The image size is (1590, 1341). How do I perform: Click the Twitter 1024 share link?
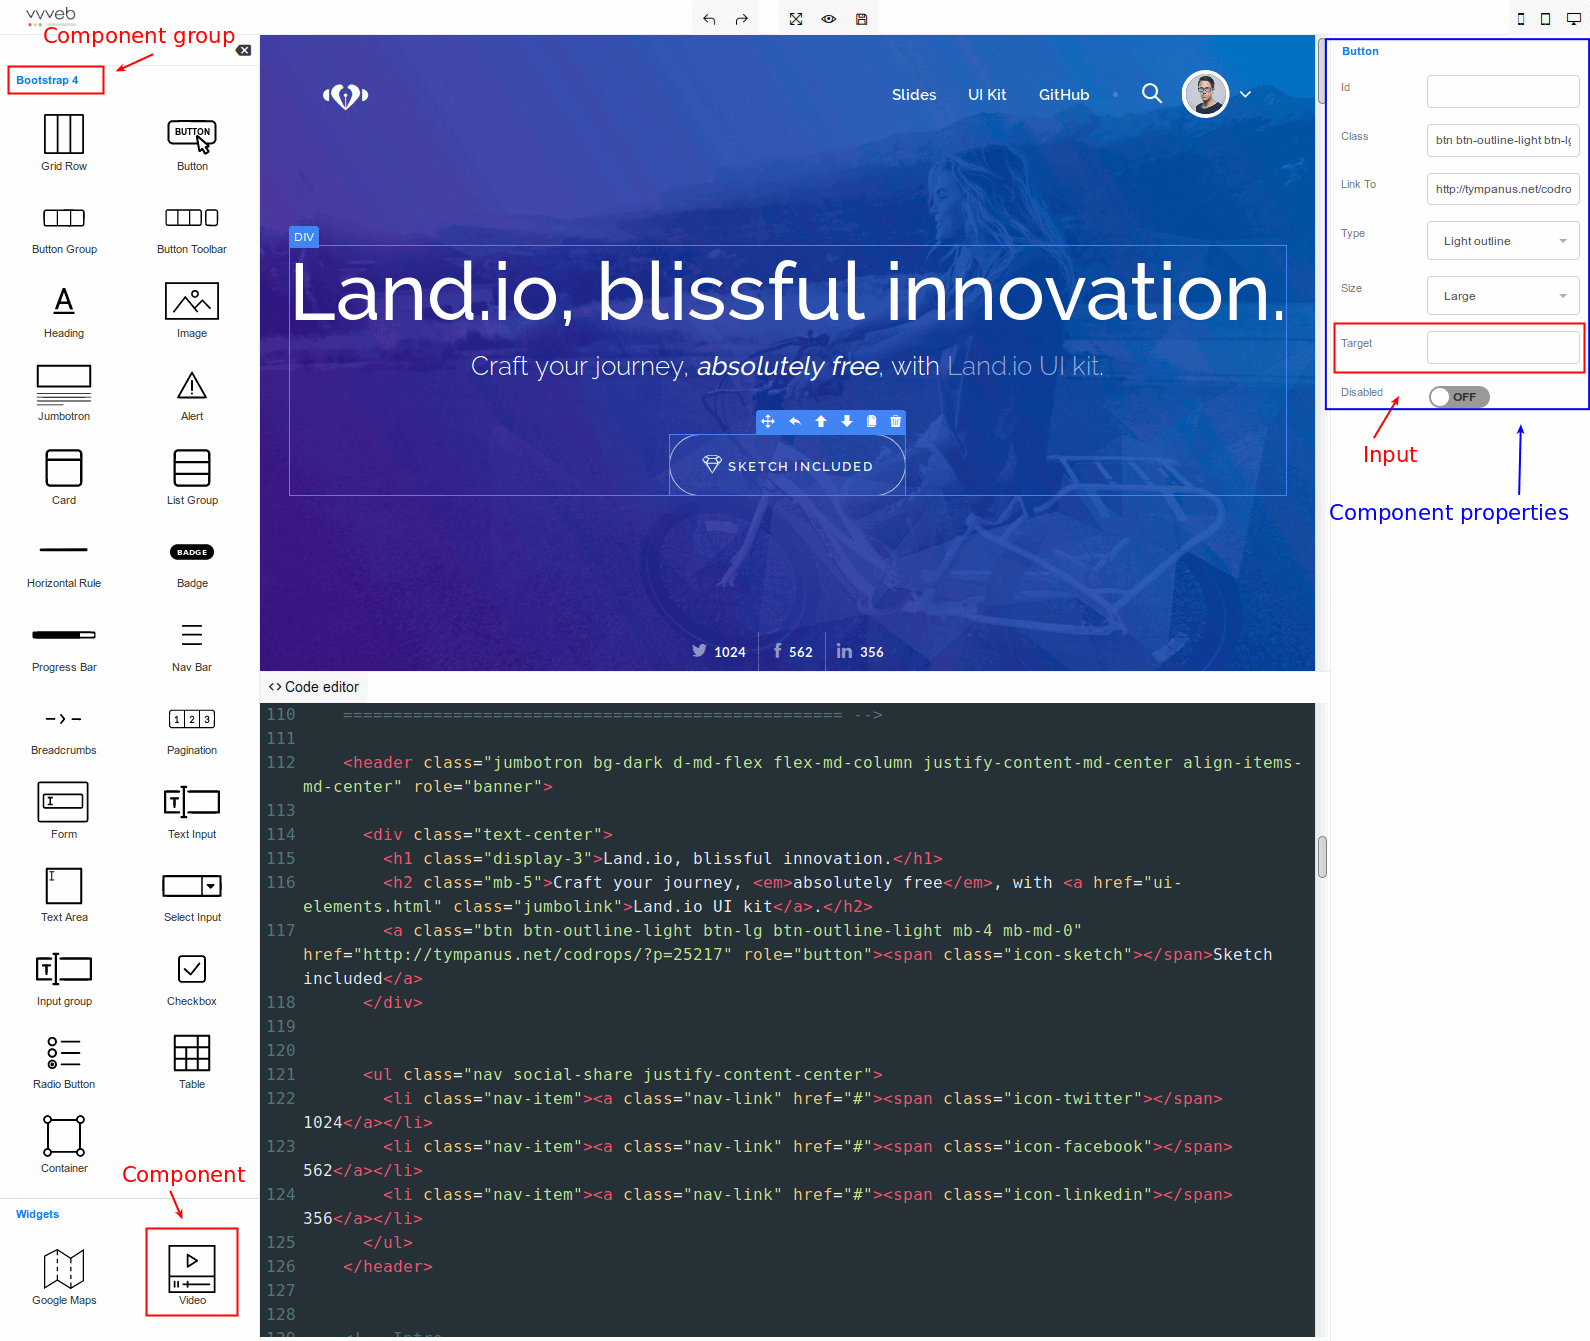coord(719,651)
